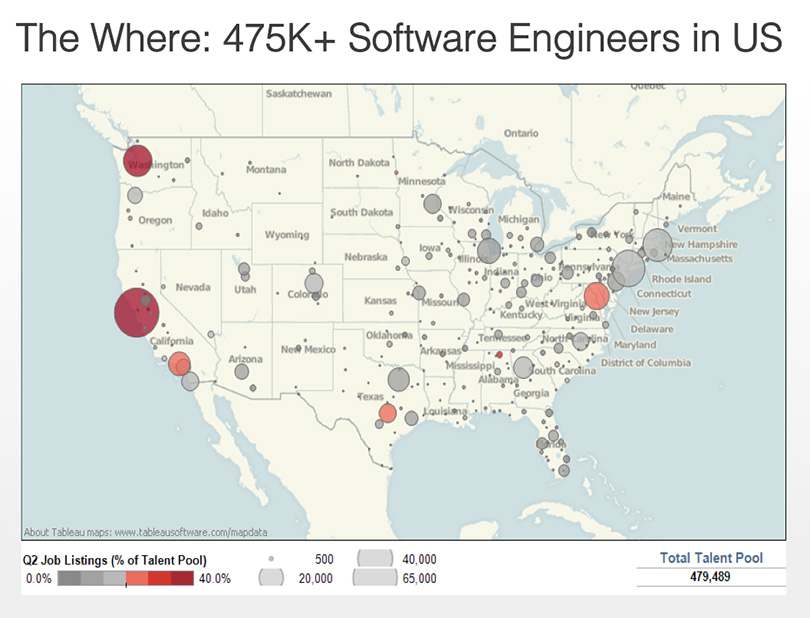The height and width of the screenshot is (618, 810).
Task: Click the Total Talent Pool value 479,489
Action: 711,577
